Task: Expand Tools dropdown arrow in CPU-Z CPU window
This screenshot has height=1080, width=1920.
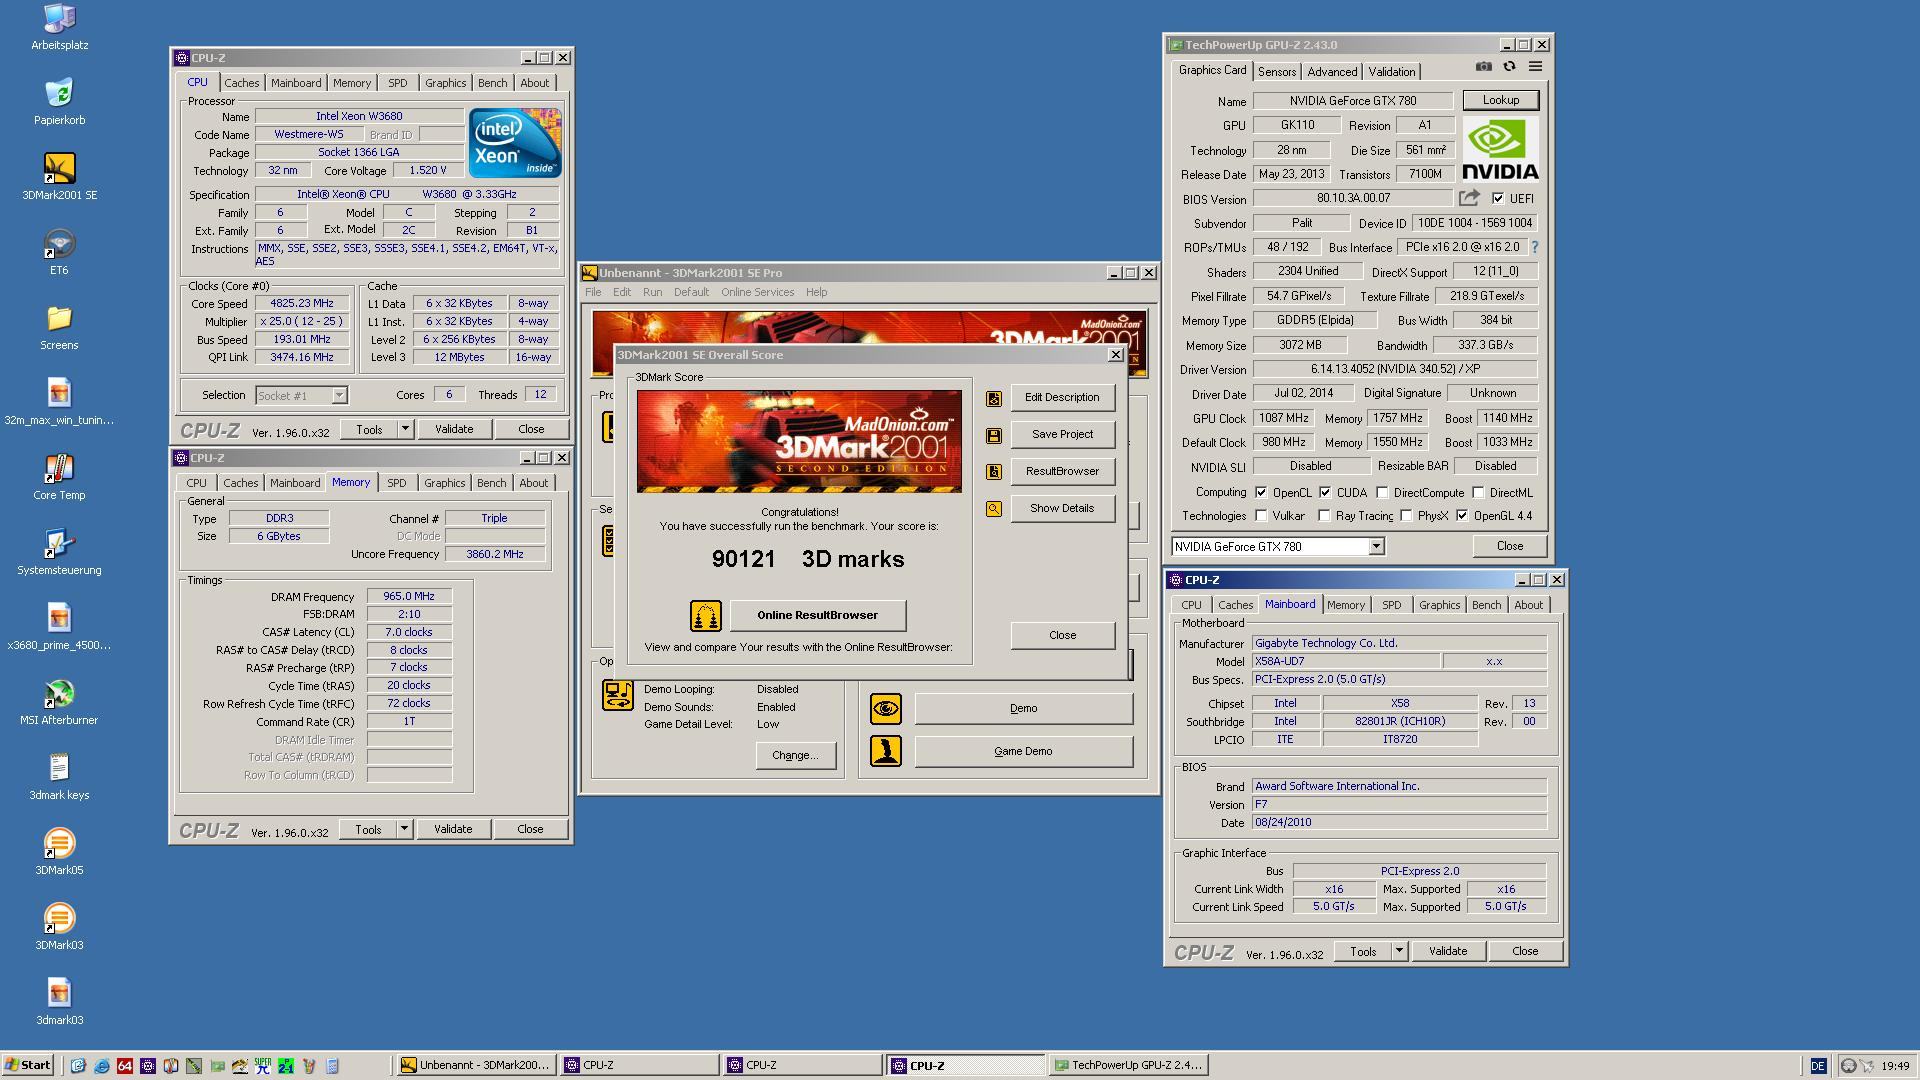Action: click(x=405, y=429)
